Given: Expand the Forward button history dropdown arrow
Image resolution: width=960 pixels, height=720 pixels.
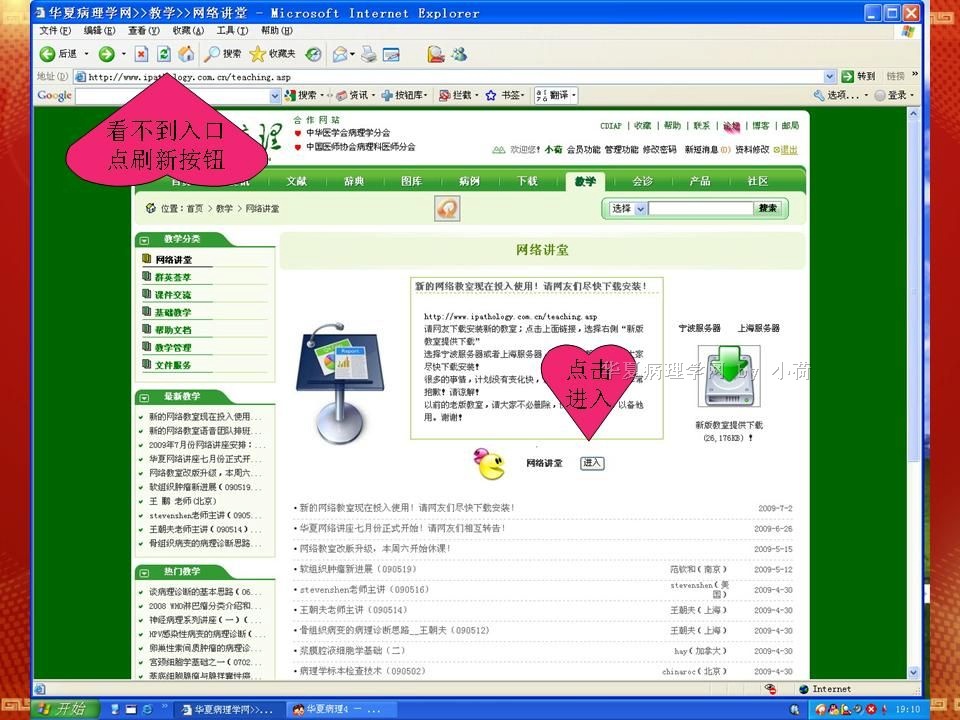Looking at the screenshot, I should tap(124, 54).
